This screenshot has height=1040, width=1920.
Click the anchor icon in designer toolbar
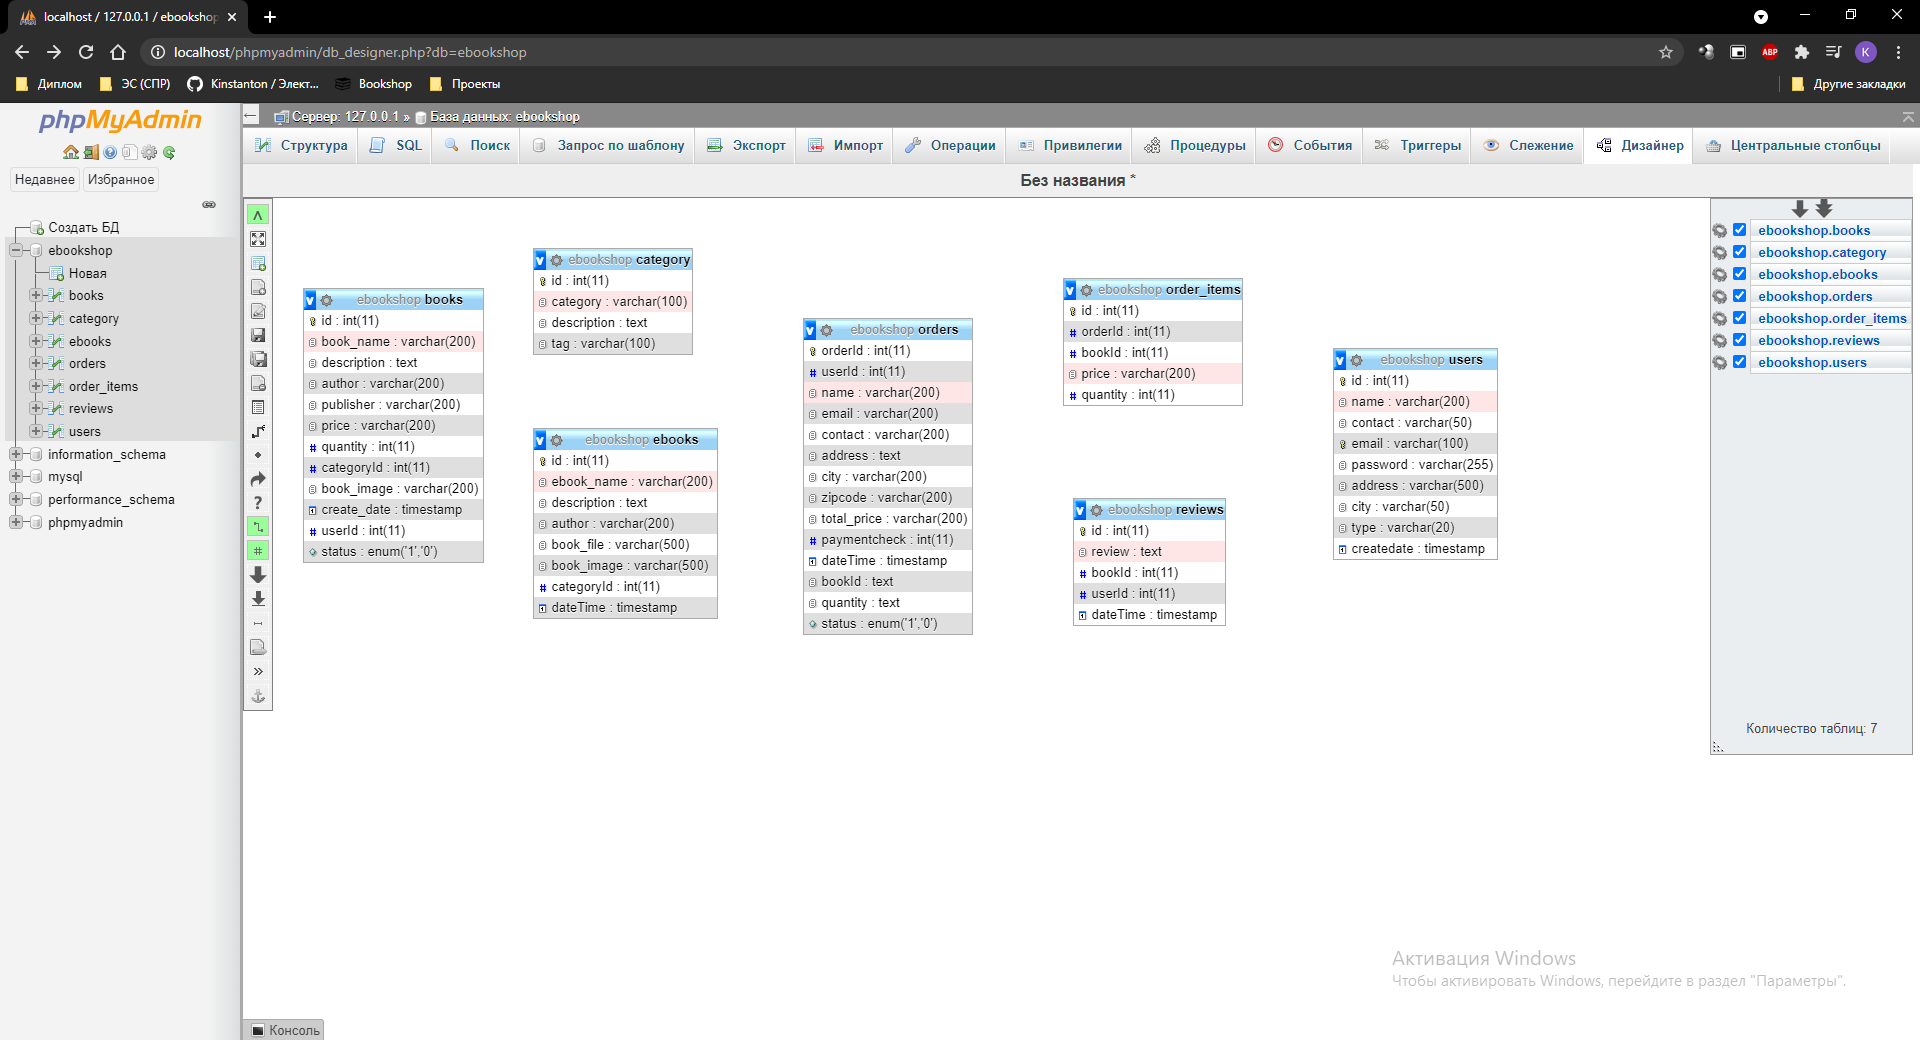[x=258, y=696]
